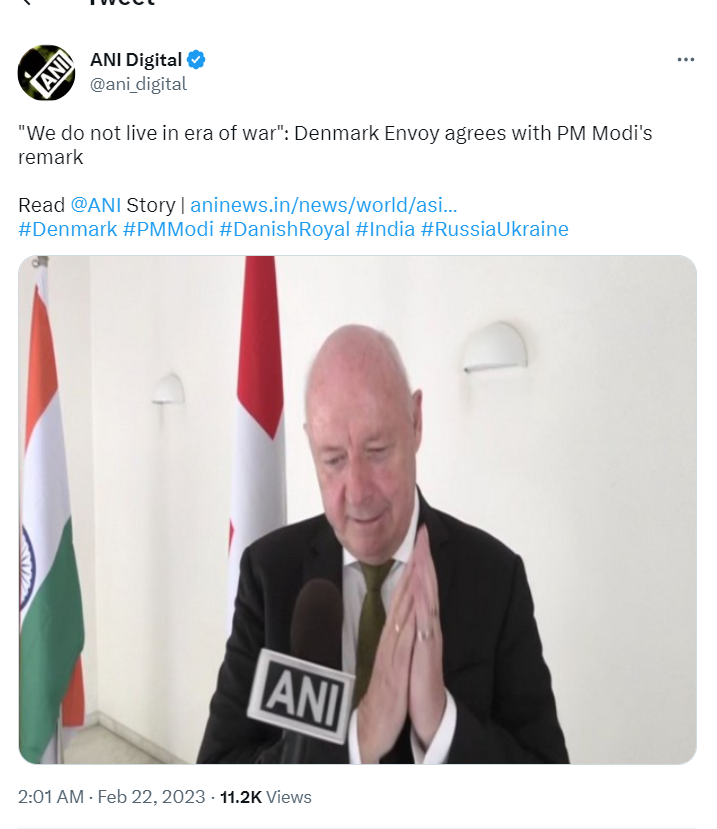
Task: Open the aninews.in story link
Action: tap(324, 205)
